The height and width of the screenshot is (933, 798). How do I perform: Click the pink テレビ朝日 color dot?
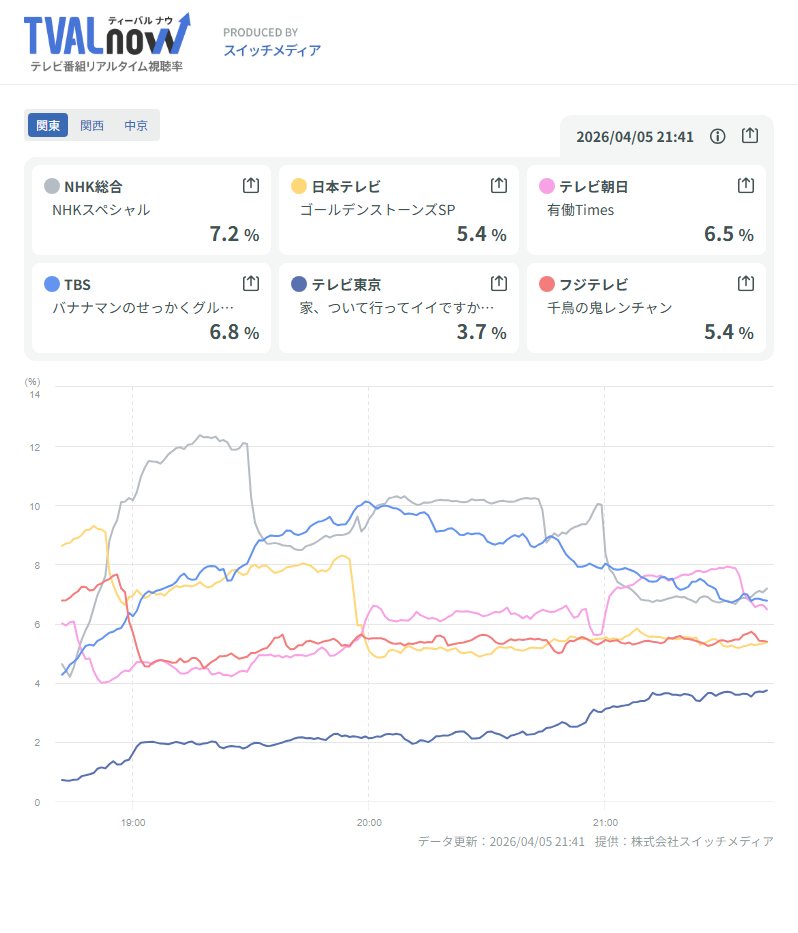[546, 186]
